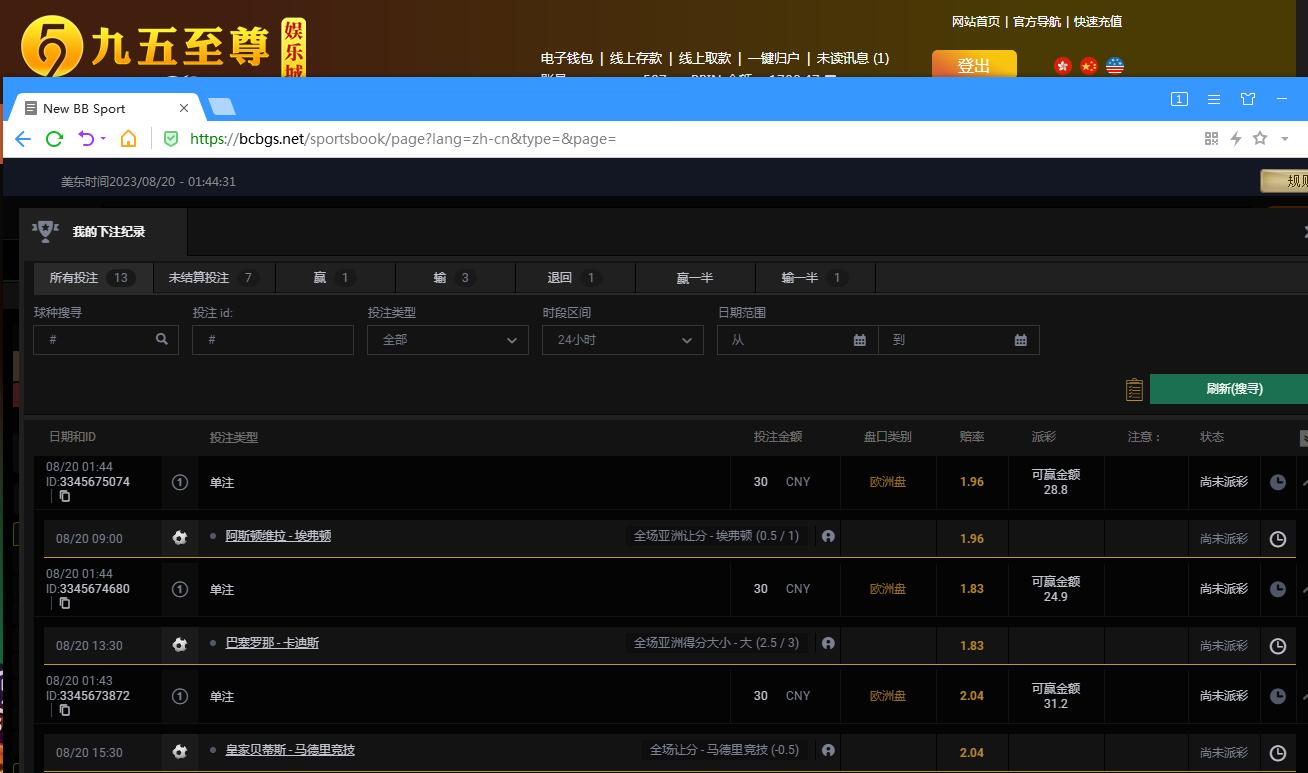
Task: Click the clipboard icon beside 刷新(搜寻)
Action: (1134, 389)
